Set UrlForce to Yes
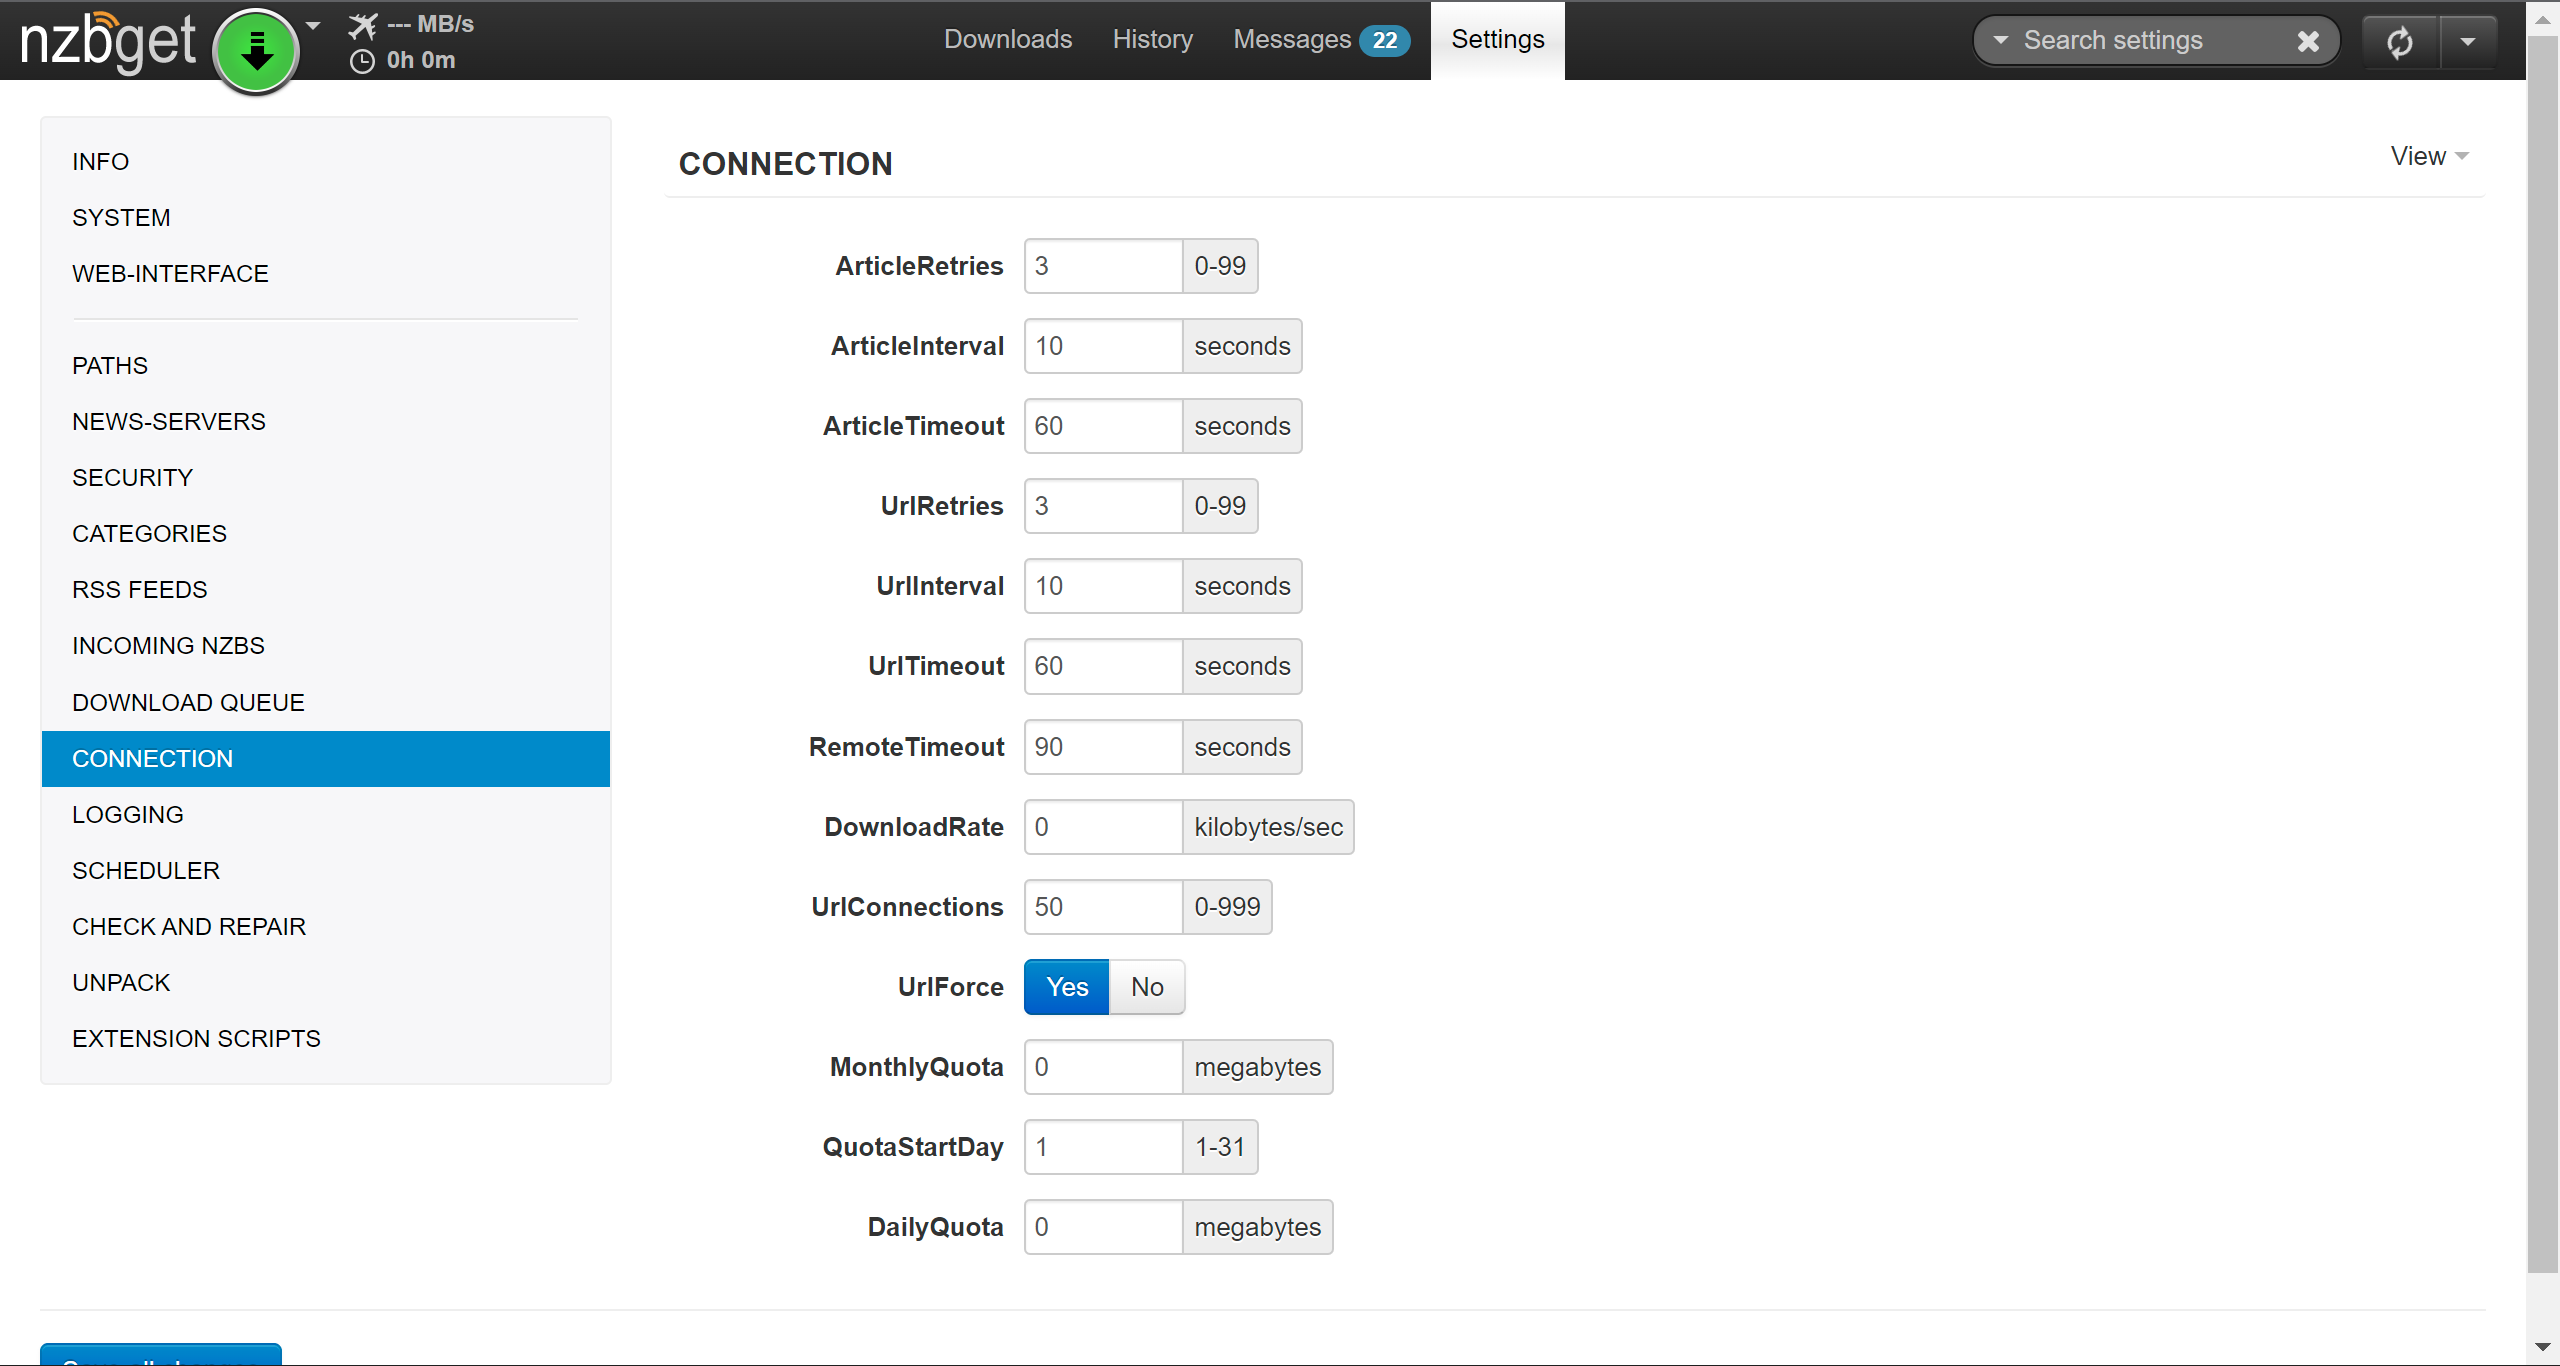The width and height of the screenshot is (2560, 1366). click(1066, 987)
